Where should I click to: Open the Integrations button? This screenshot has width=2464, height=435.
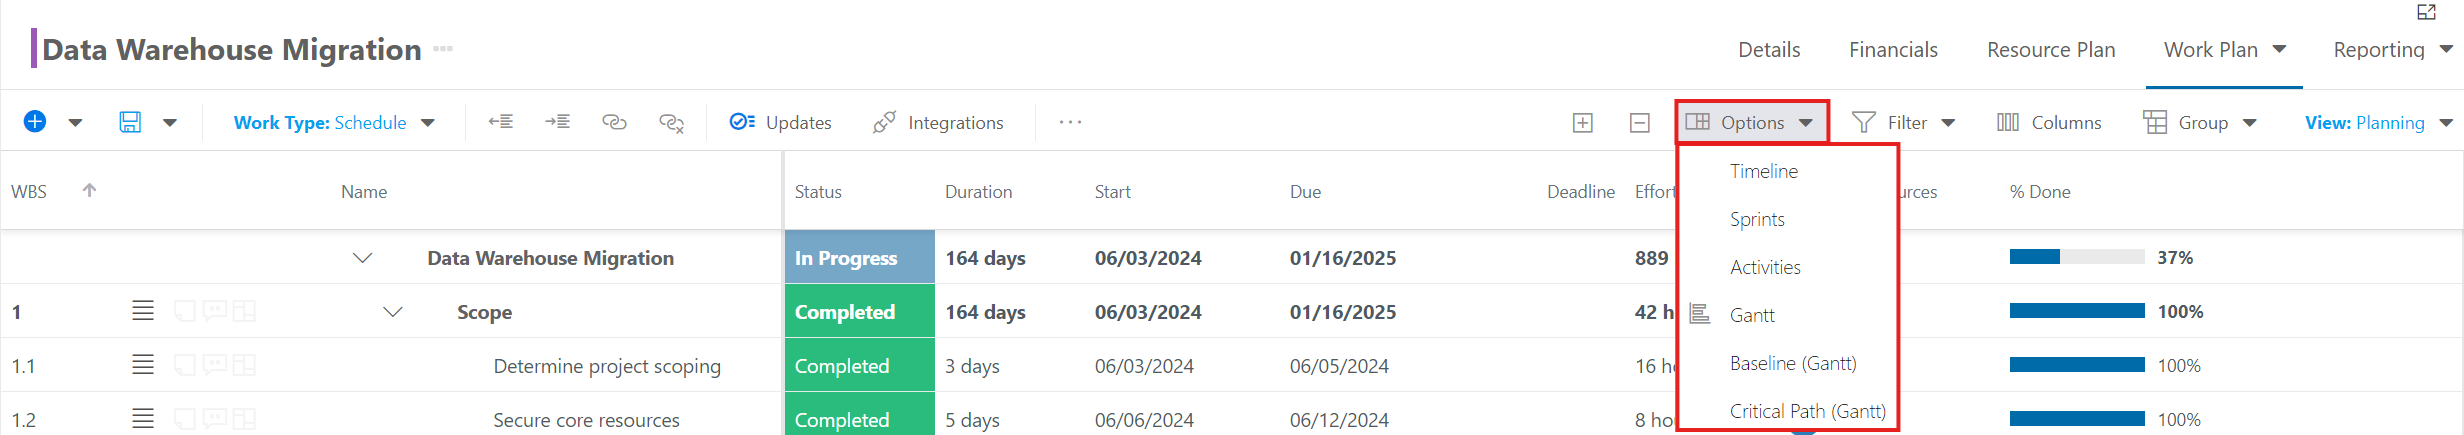pyautogui.click(x=938, y=122)
